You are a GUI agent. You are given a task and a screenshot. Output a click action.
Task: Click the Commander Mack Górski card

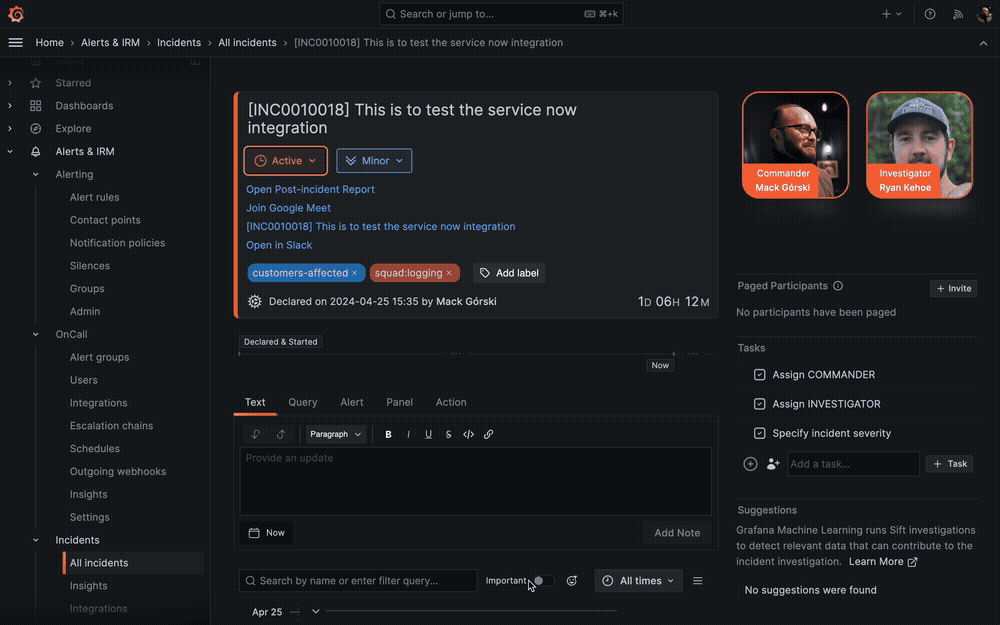point(795,145)
